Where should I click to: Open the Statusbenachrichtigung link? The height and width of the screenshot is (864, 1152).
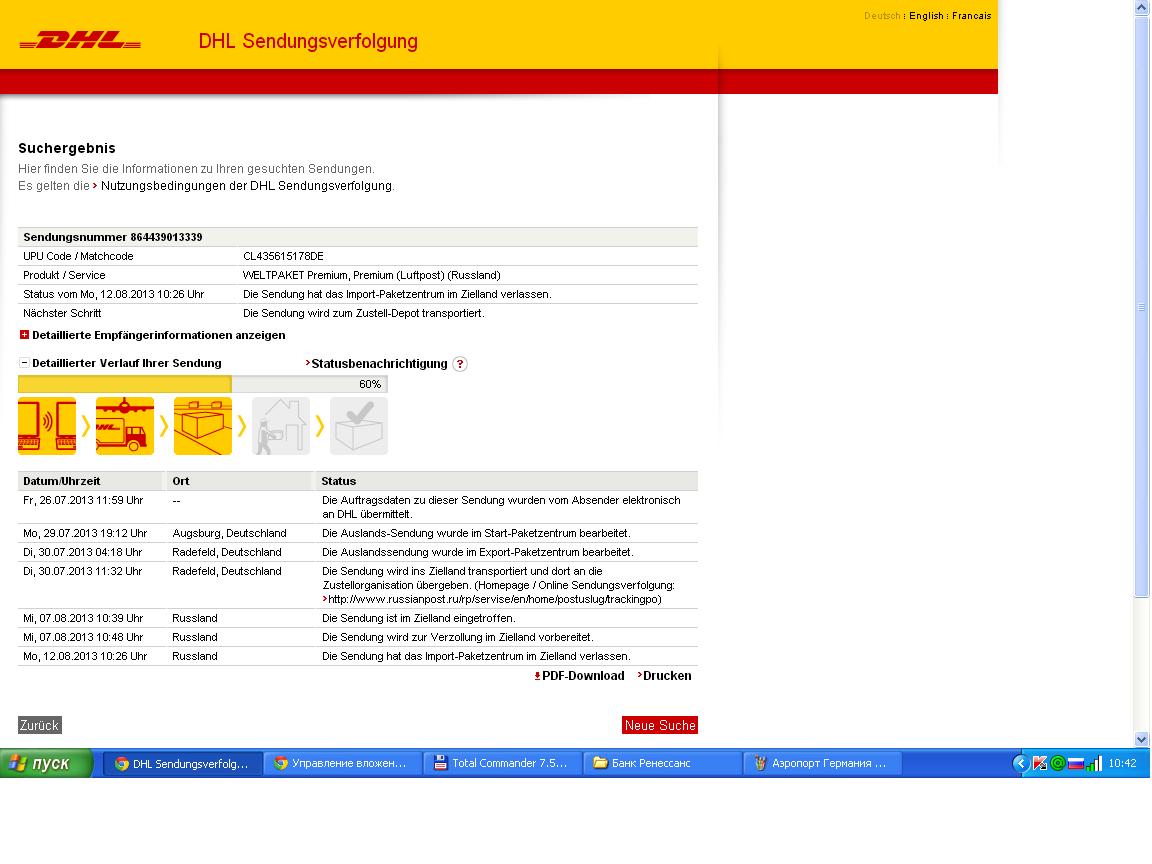[x=379, y=364]
